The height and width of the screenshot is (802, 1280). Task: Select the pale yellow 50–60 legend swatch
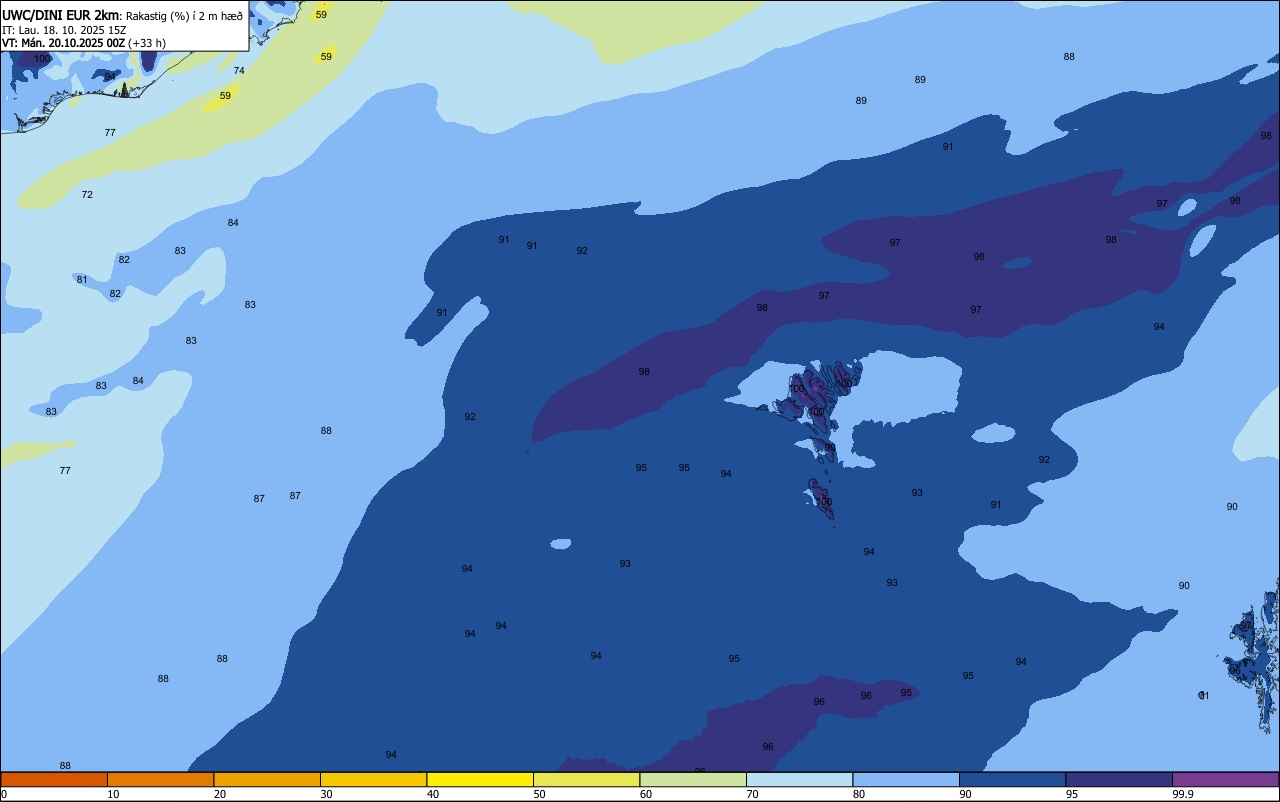point(586,779)
